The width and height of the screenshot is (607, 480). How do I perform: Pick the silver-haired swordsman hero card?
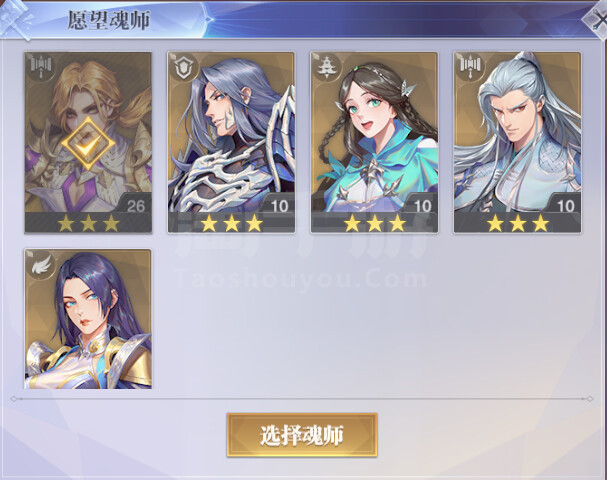(x=517, y=142)
